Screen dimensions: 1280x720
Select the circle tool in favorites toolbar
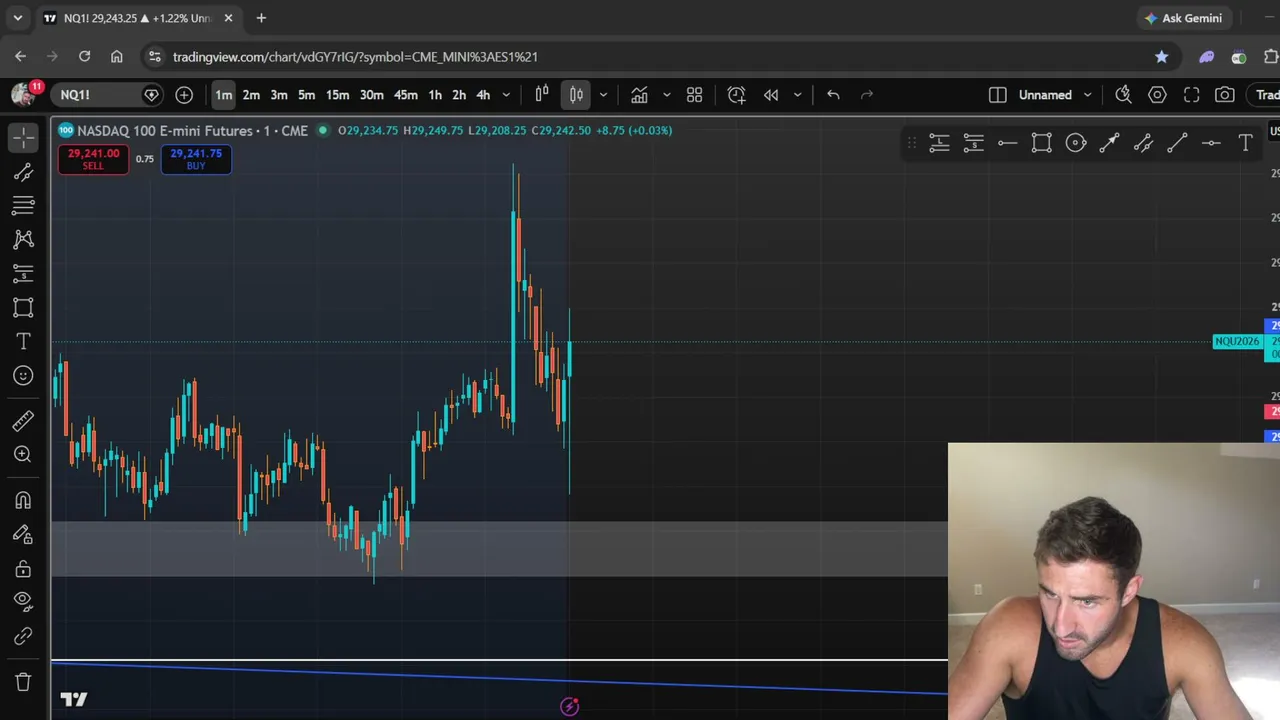pos(1075,144)
